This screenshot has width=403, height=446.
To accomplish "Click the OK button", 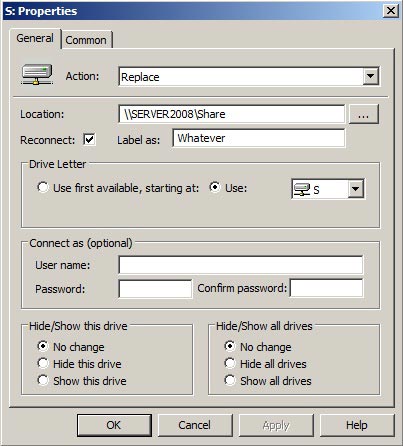I will tap(114, 425).
